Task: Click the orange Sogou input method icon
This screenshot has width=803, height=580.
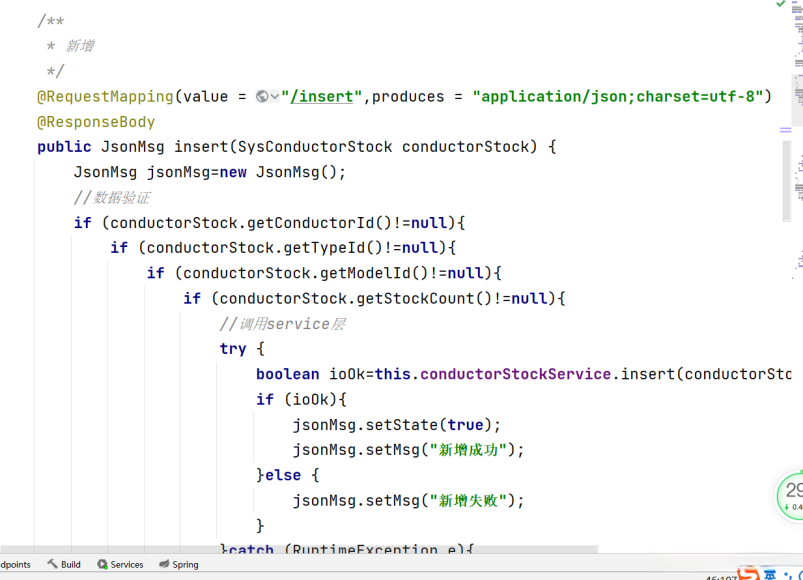Action: [748, 574]
